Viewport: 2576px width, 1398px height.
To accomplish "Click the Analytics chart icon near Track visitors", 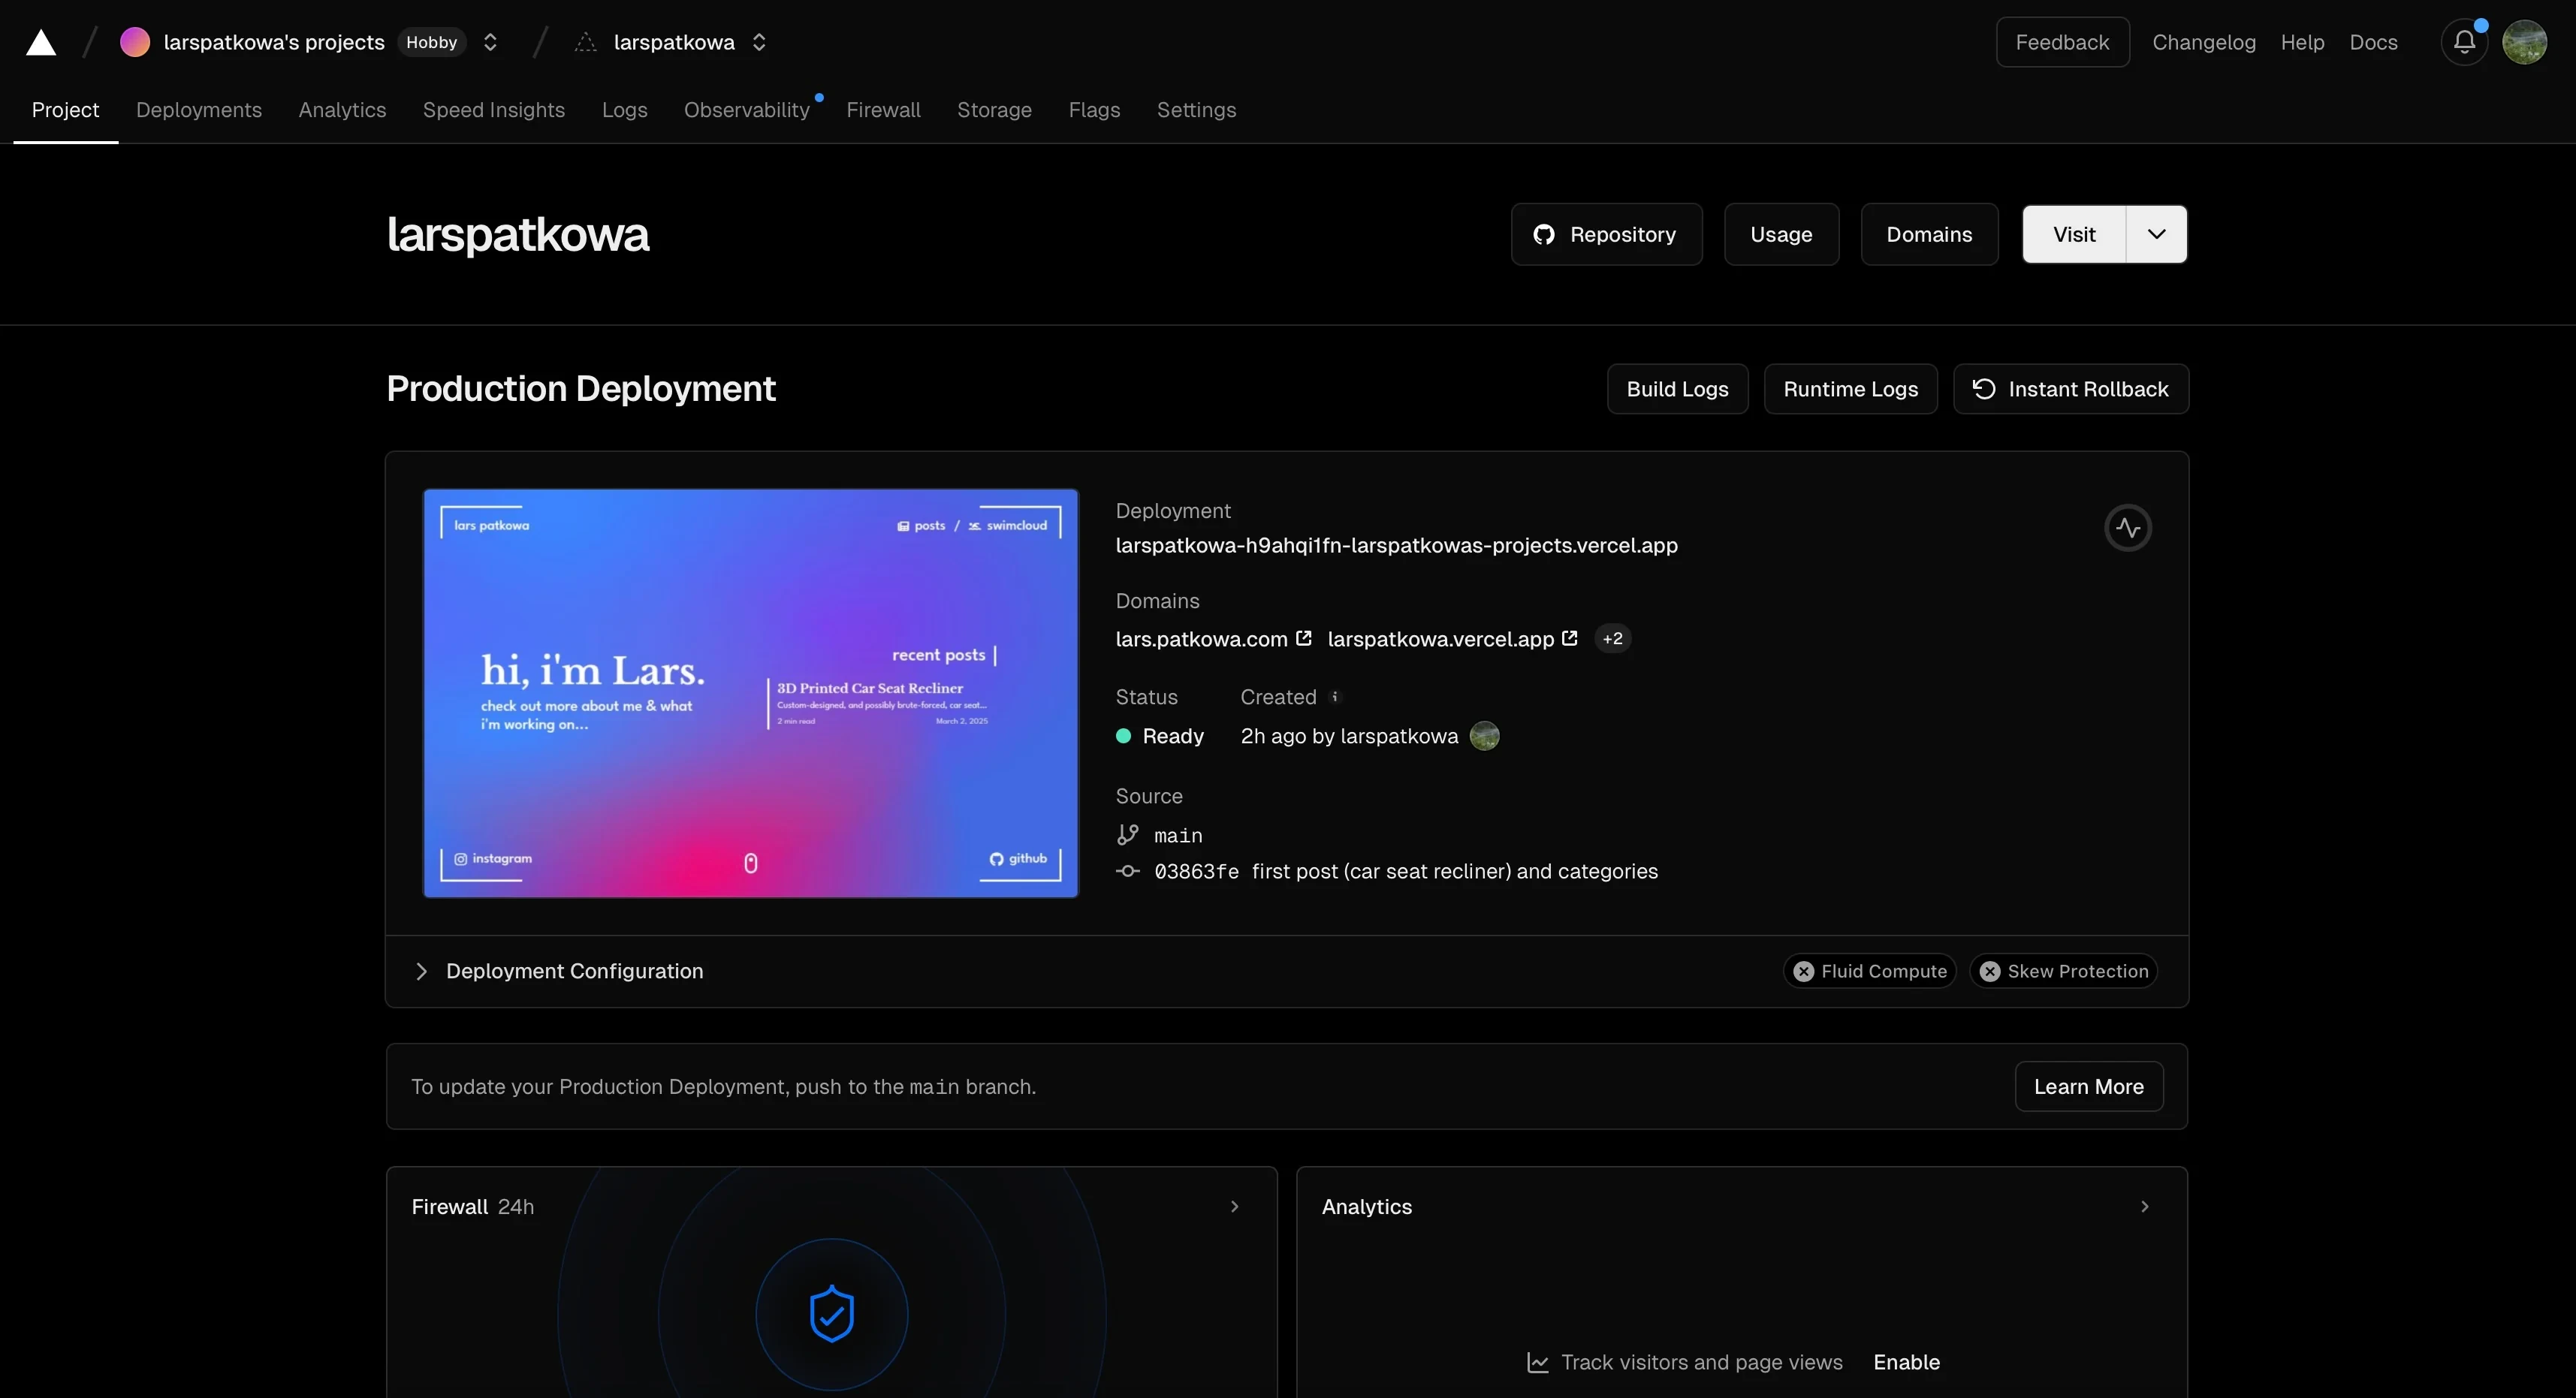I will (x=1538, y=1362).
